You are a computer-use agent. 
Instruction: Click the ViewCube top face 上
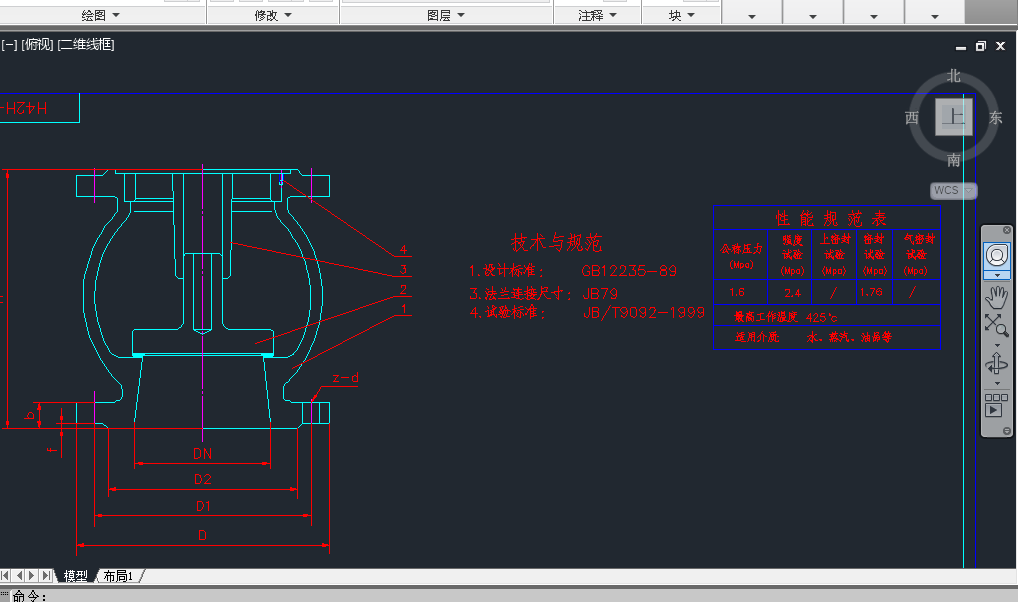coord(953,117)
